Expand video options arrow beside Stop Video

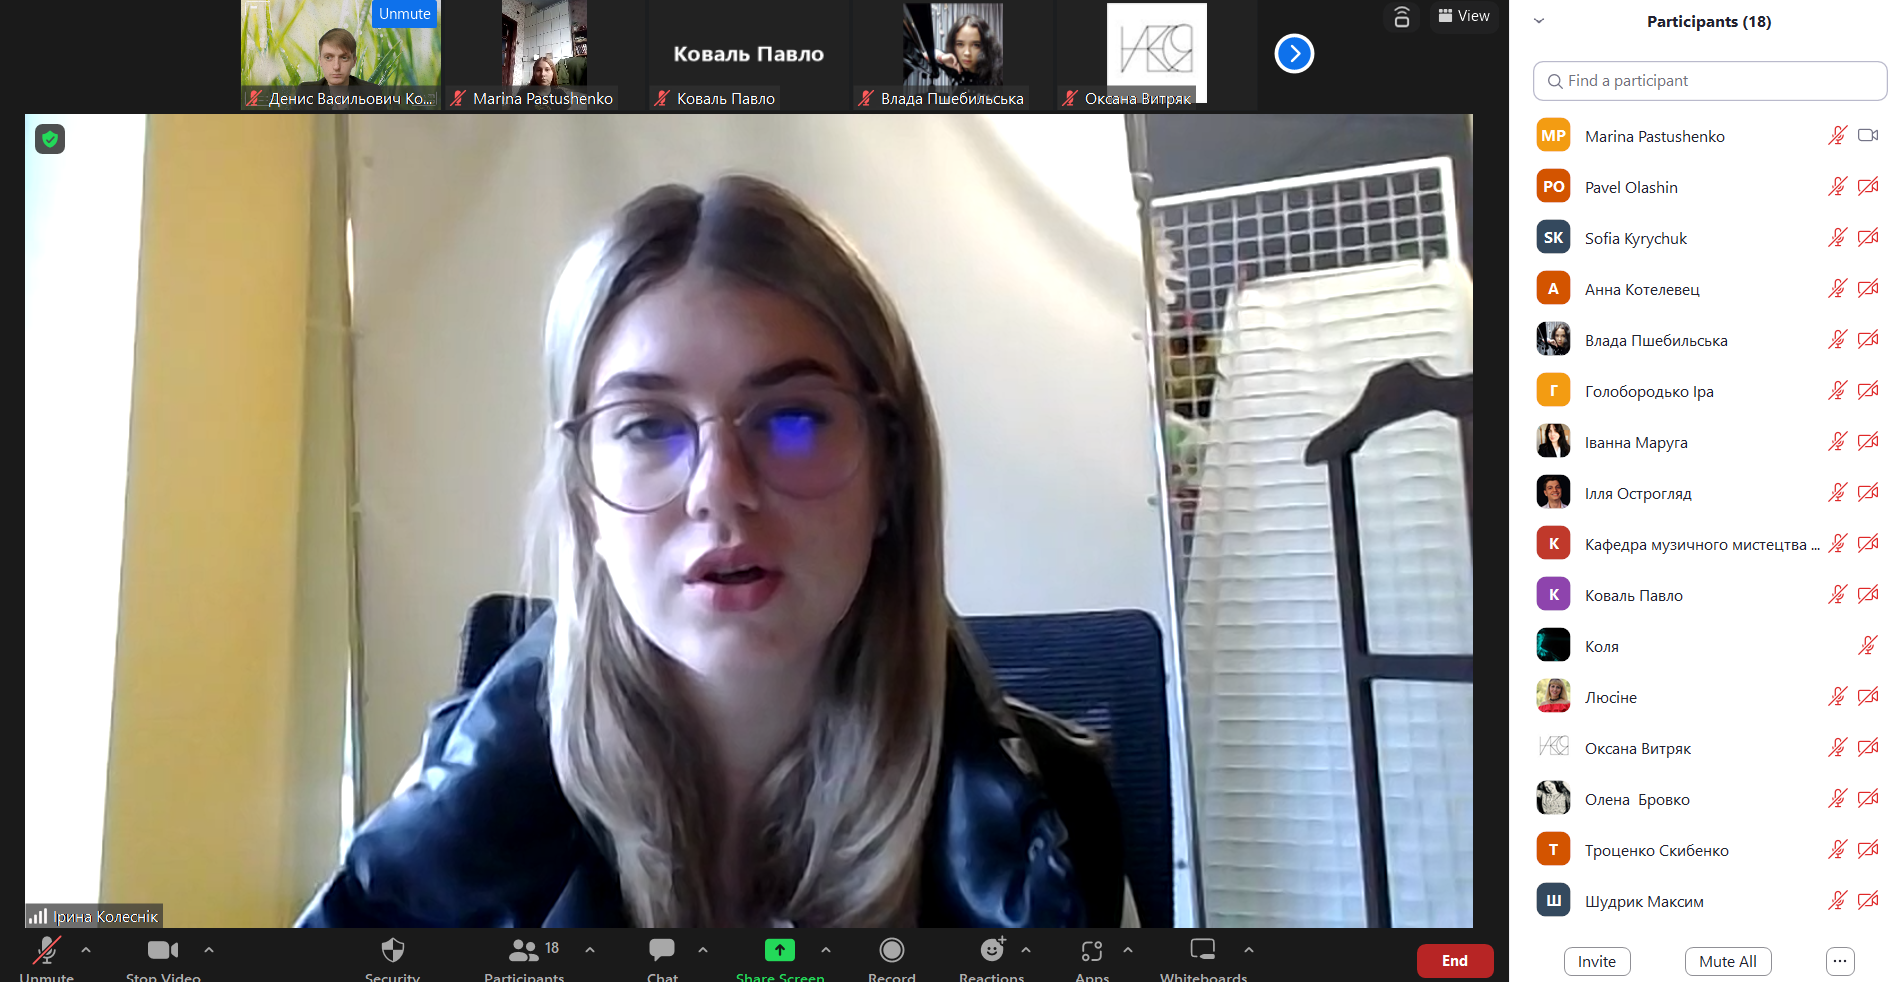pyautogui.click(x=209, y=950)
